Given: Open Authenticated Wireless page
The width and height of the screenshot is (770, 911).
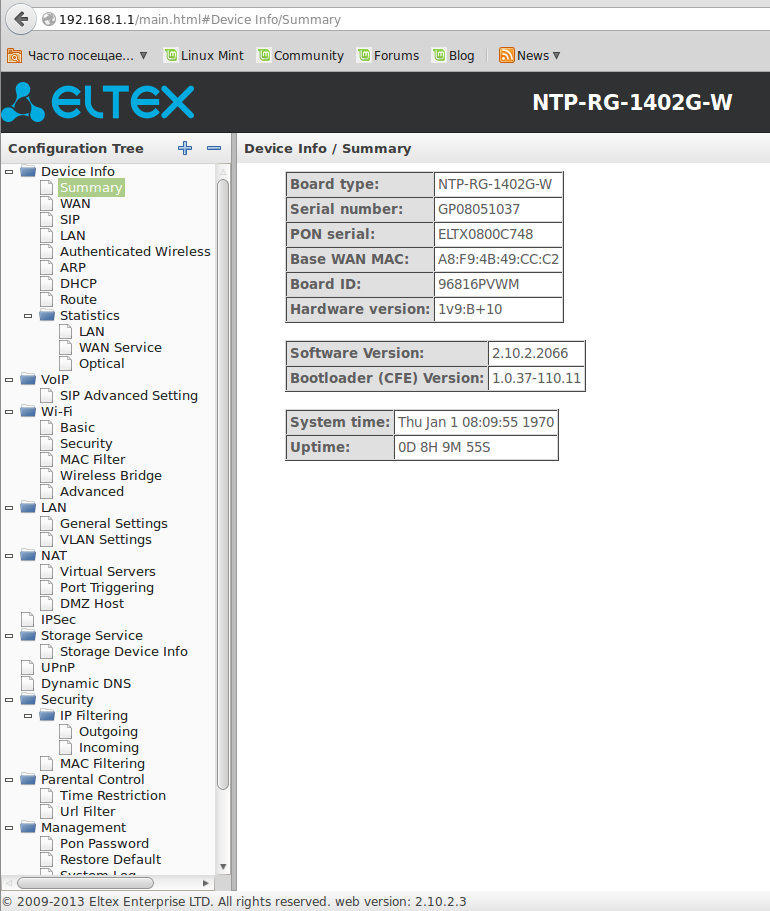Looking at the screenshot, I should click(135, 251).
